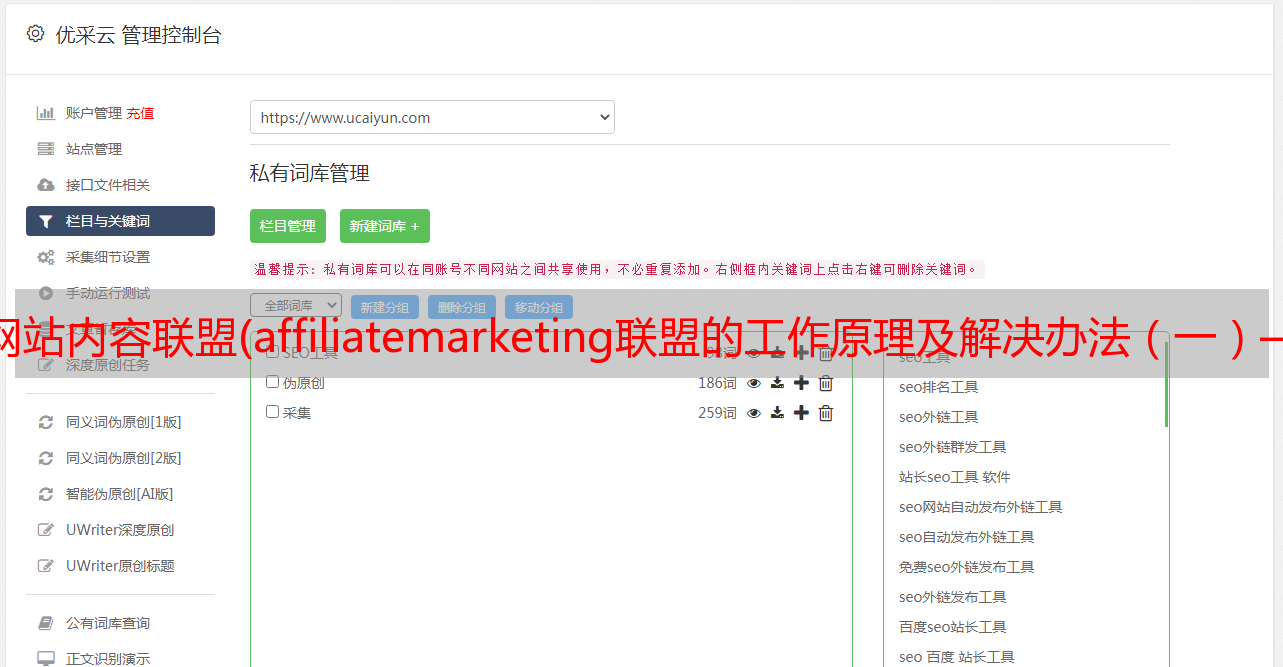Click the gear icon beside 优采云 管理控制台
Viewport: 1283px width, 667px height.
click(x=36, y=34)
